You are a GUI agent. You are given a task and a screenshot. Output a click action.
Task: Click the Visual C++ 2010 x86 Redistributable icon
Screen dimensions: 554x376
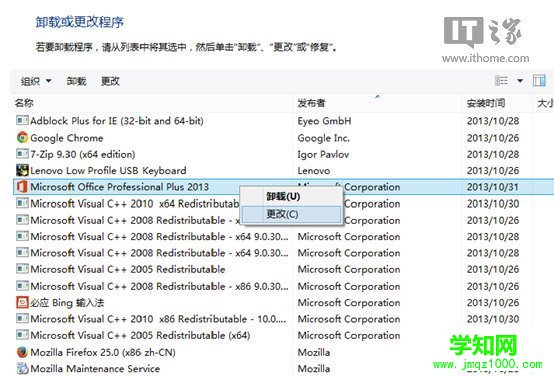[22, 319]
